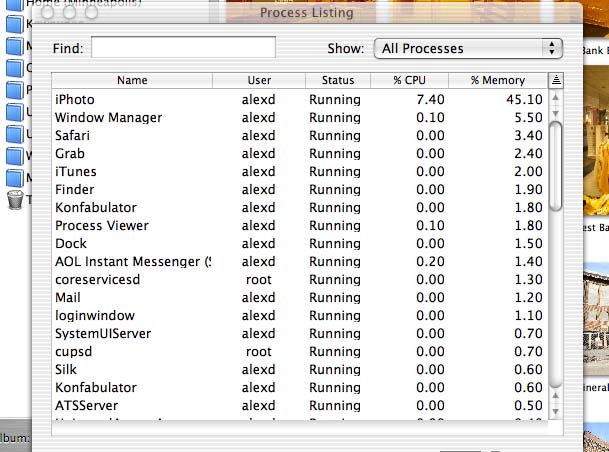The width and height of the screenshot is (609, 452).
Task: Select the cupsd process row
Action: coord(299,351)
